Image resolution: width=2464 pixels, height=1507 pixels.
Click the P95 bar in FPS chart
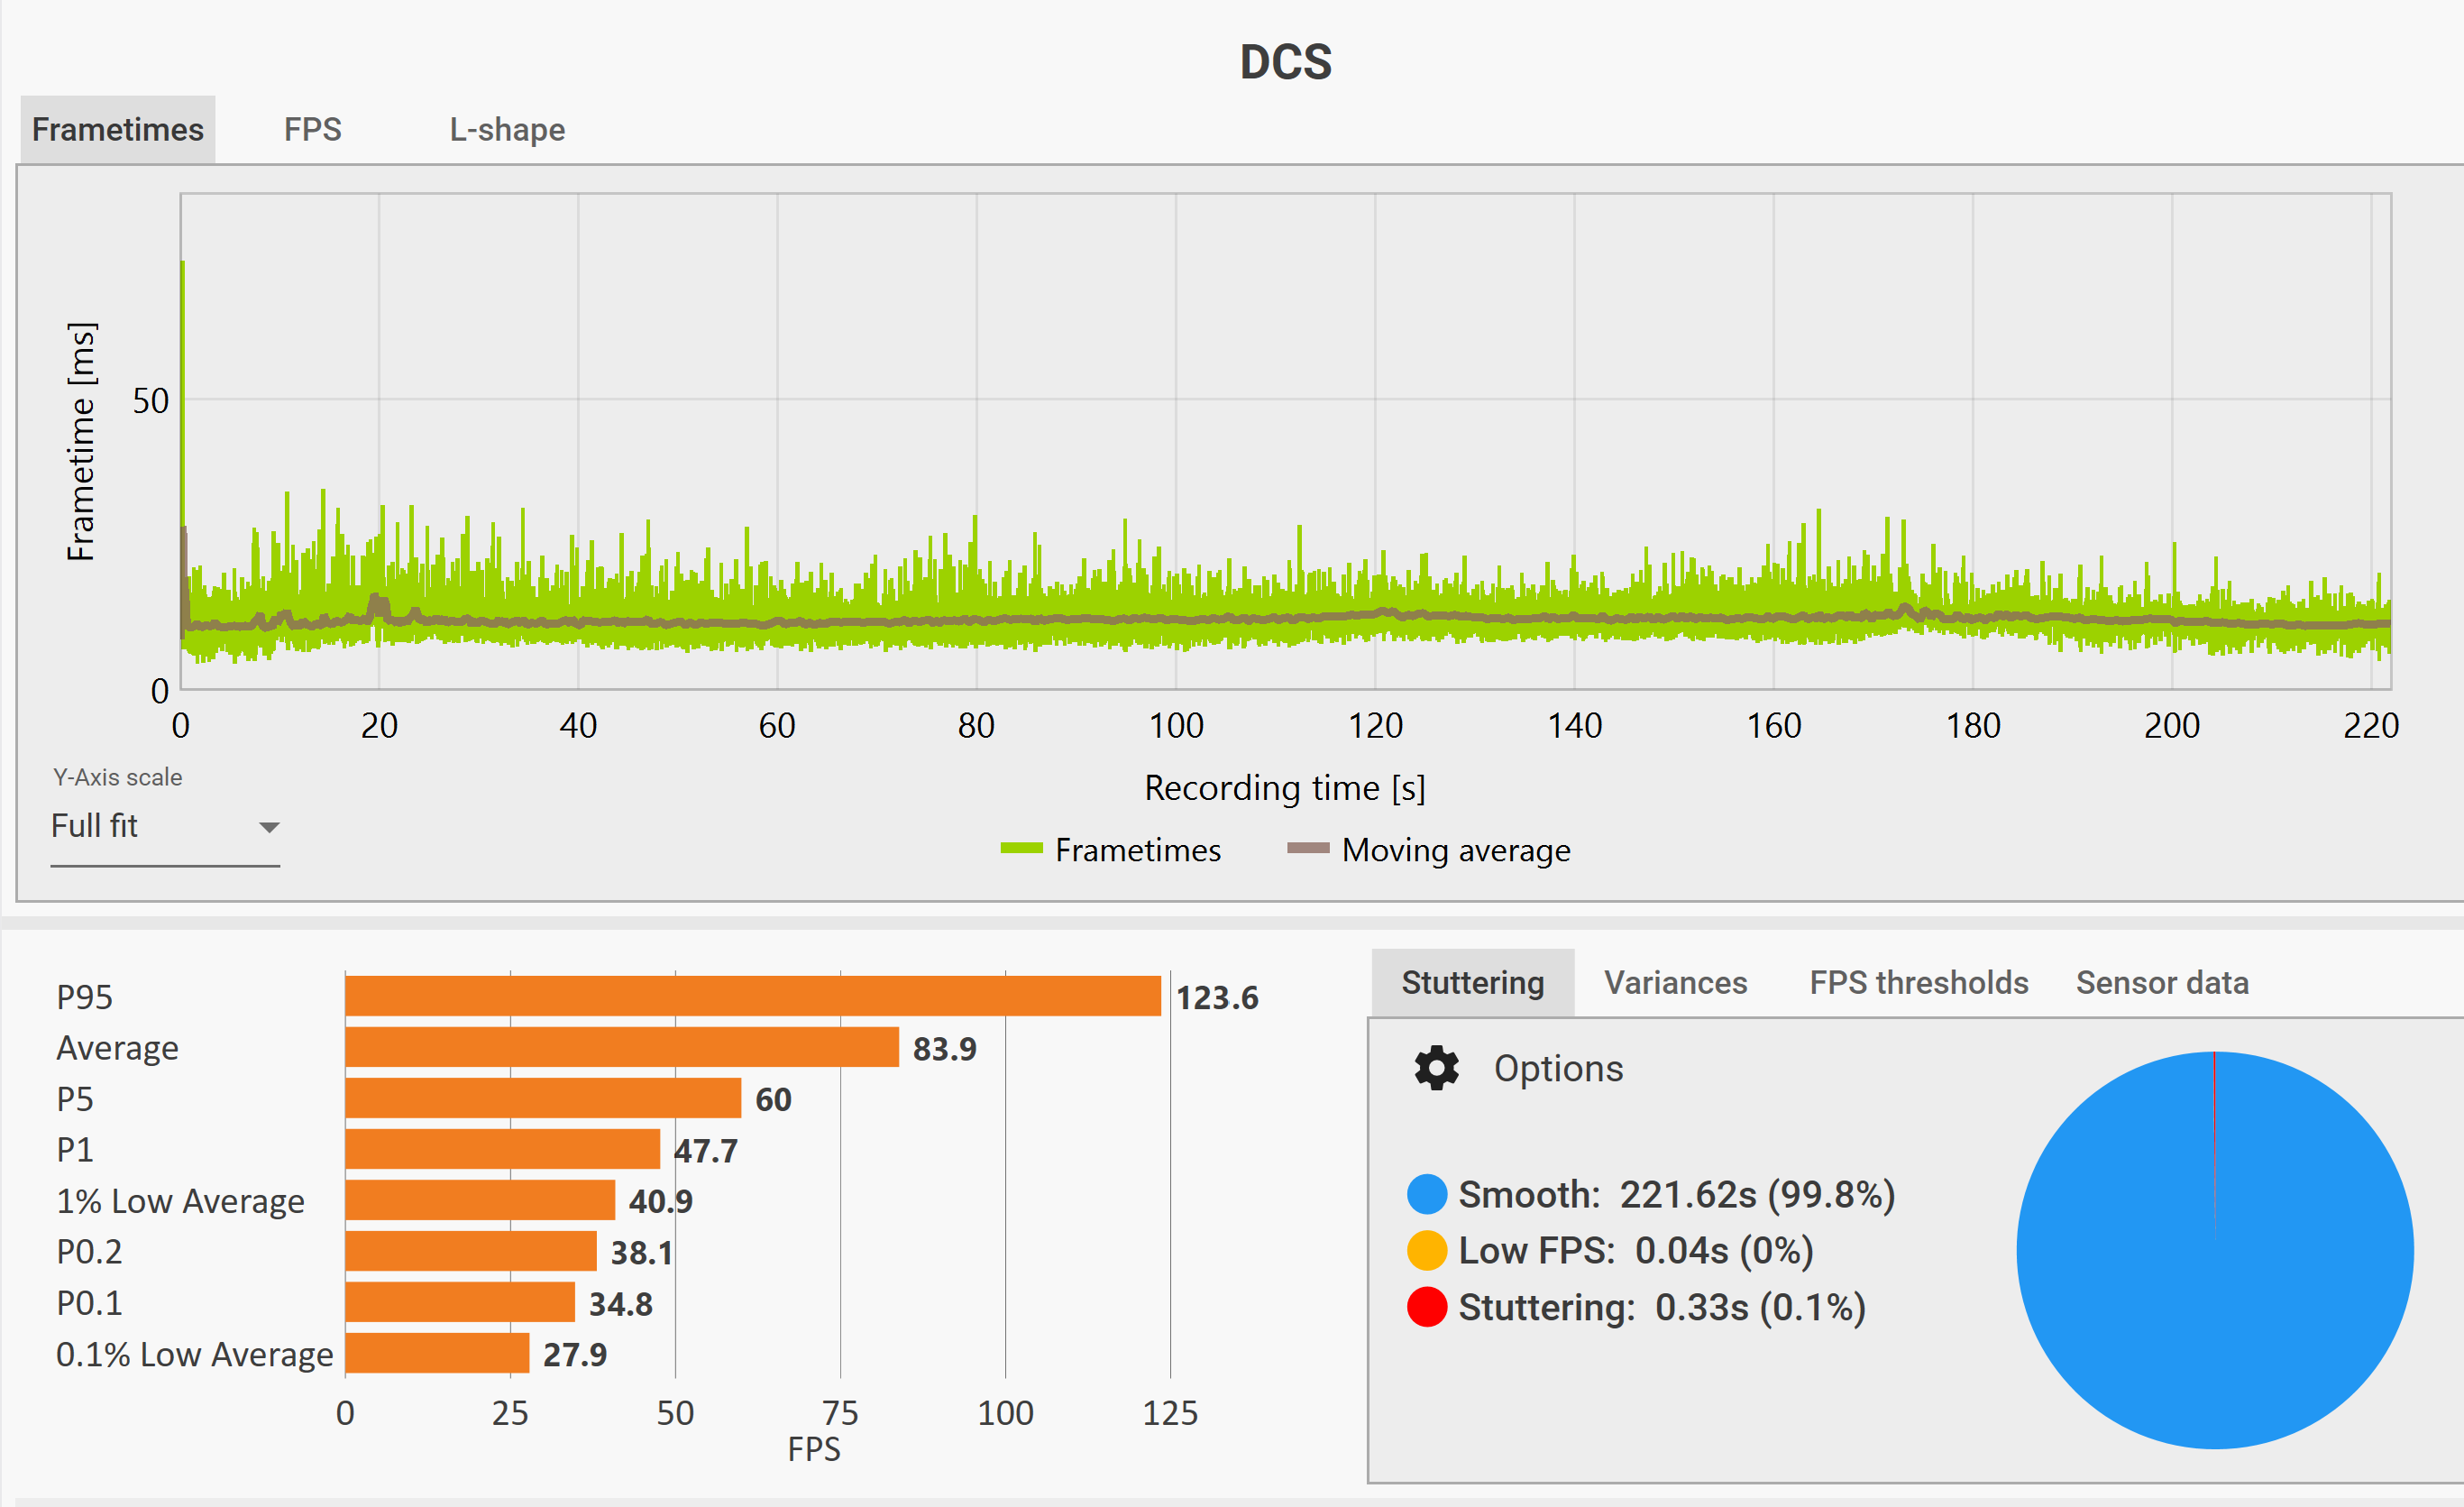[x=753, y=996]
